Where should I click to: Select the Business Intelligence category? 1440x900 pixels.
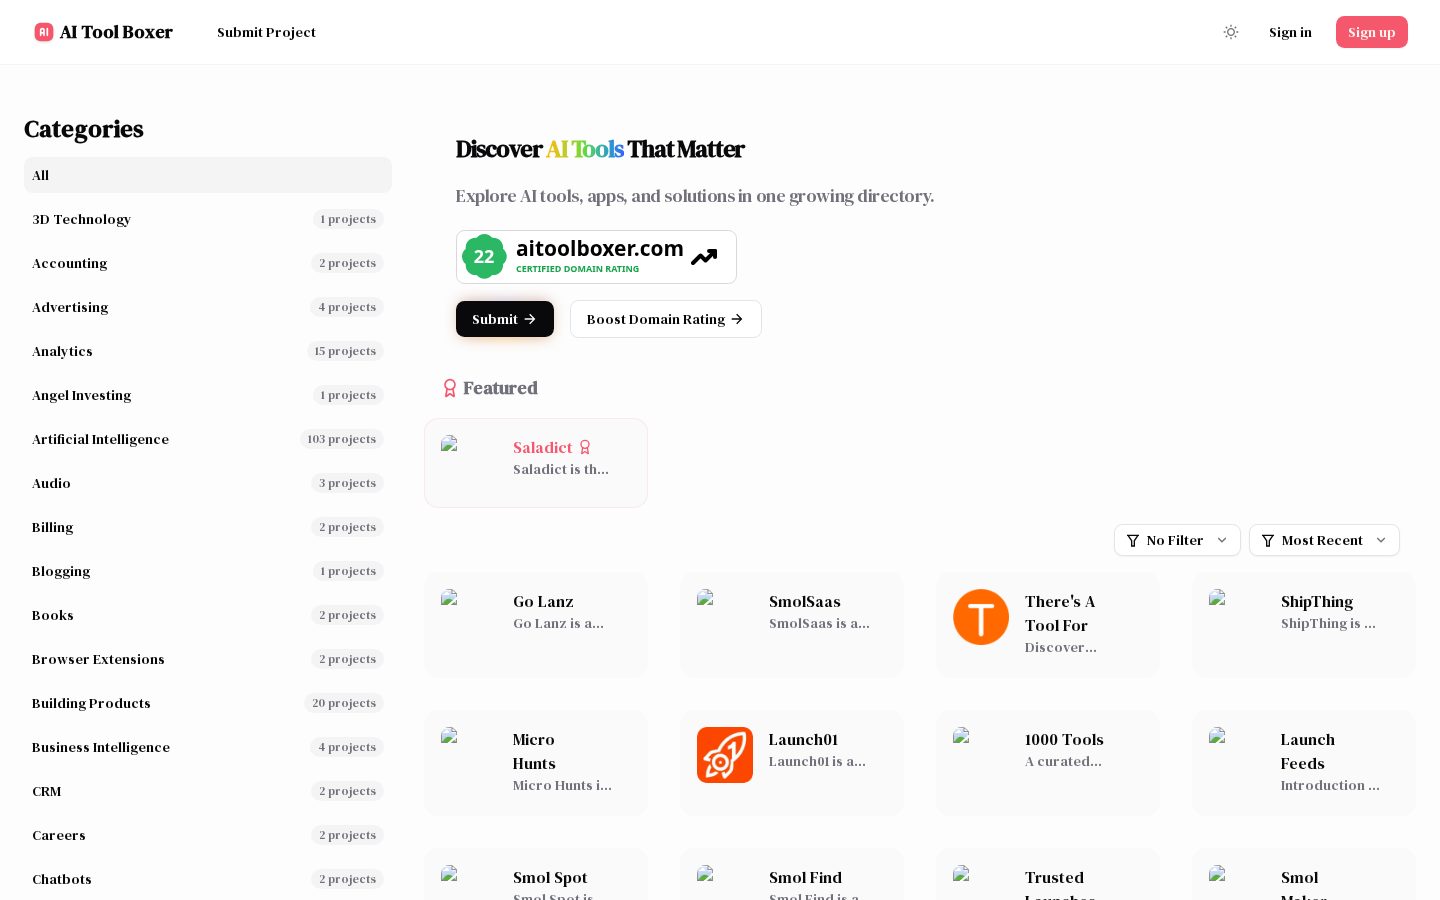[x=208, y=747]
